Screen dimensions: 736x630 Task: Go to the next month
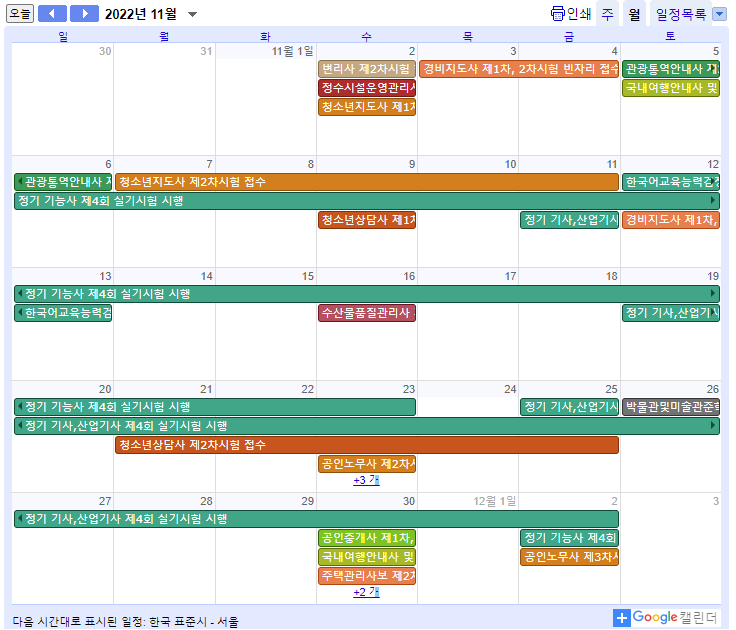[x=84, y=14]
